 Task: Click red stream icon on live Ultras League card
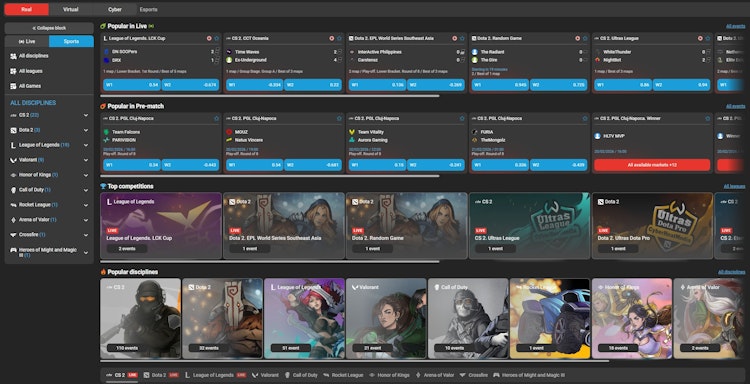700,38
